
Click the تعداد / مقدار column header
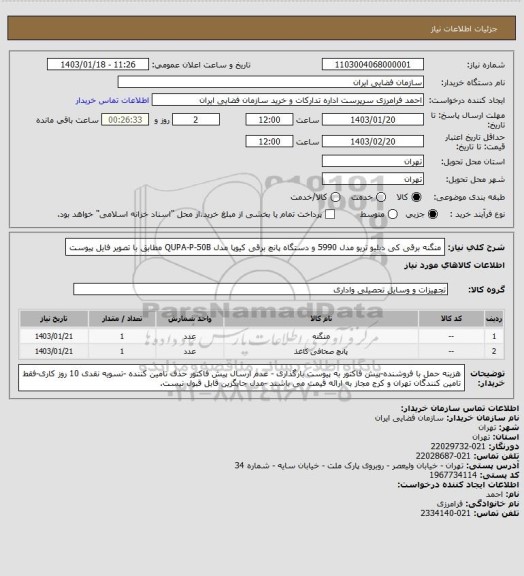(x=122, y=318)
